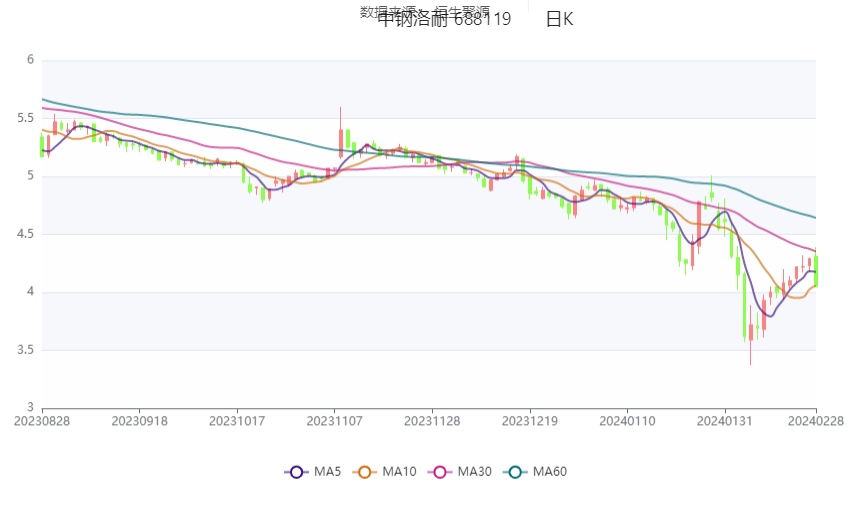
Task: Click the last green candle at 20240228
Action: point(816,268)
